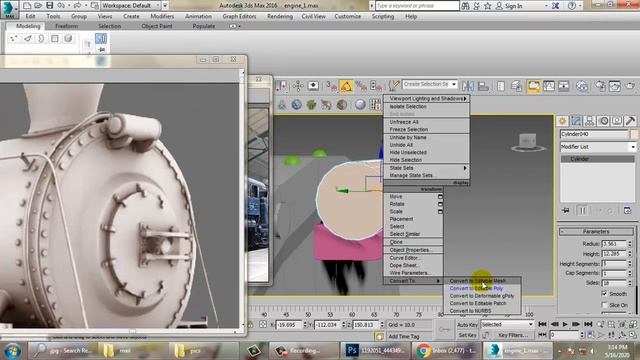Expand the State Sets submenu
Screen dimensions: 640x360
(x=427, y=168)
